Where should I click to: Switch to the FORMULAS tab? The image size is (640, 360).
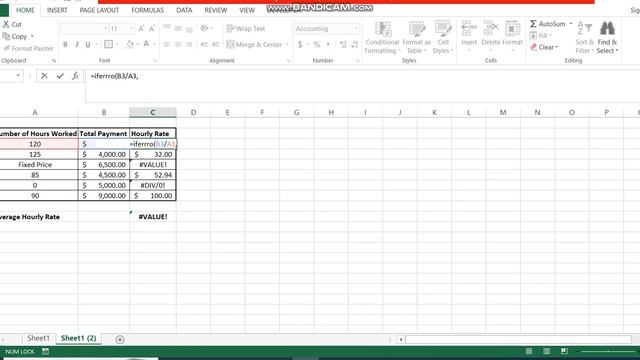point(147,10)
